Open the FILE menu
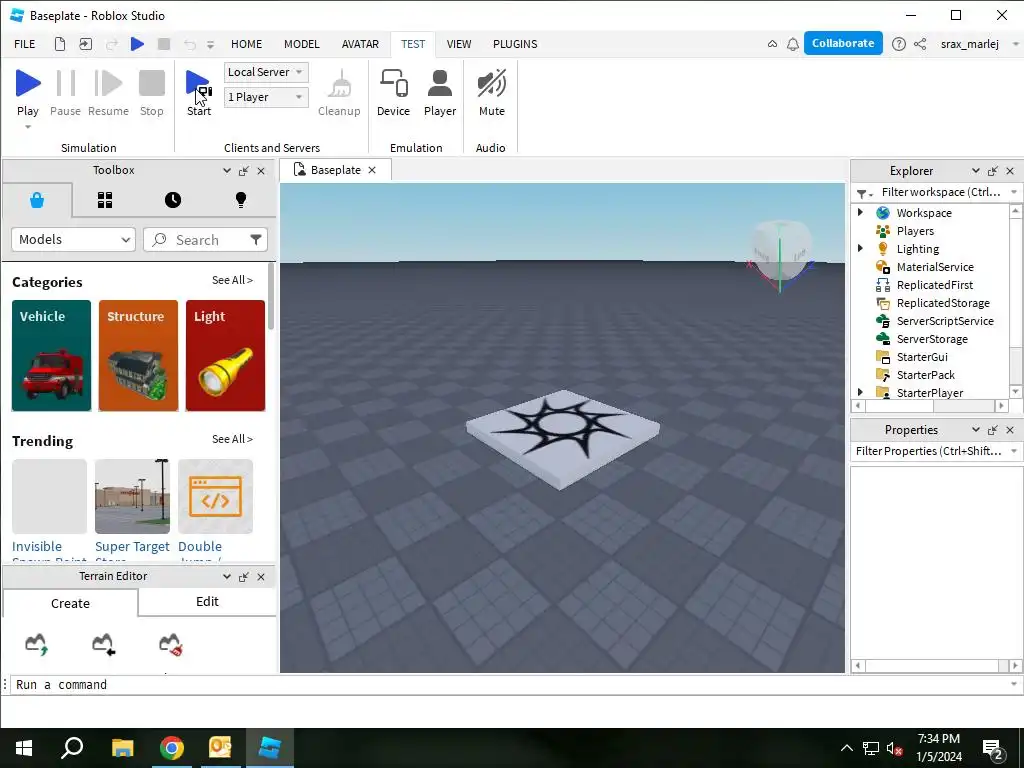Image resolution: width=1024 pixels, height=768 pixels. tap(25, 44)
